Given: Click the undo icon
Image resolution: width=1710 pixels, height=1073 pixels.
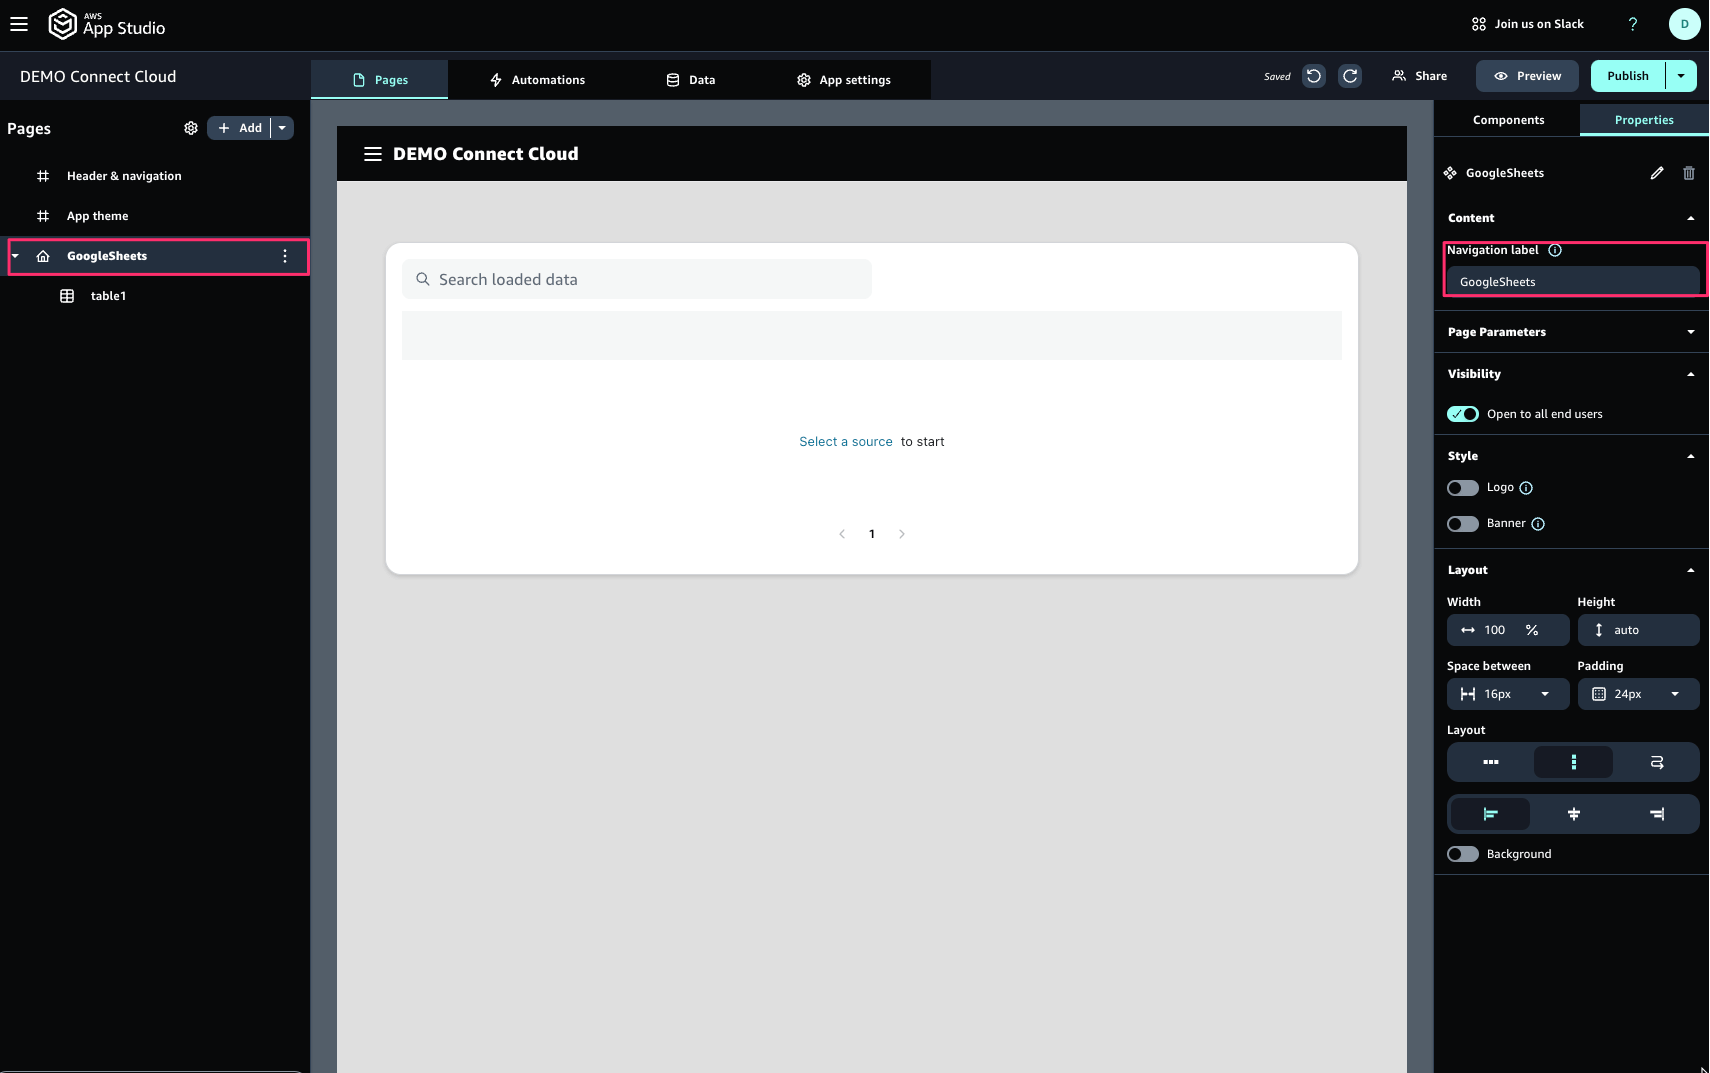Looking at the screenshot, I should 1314,76.
